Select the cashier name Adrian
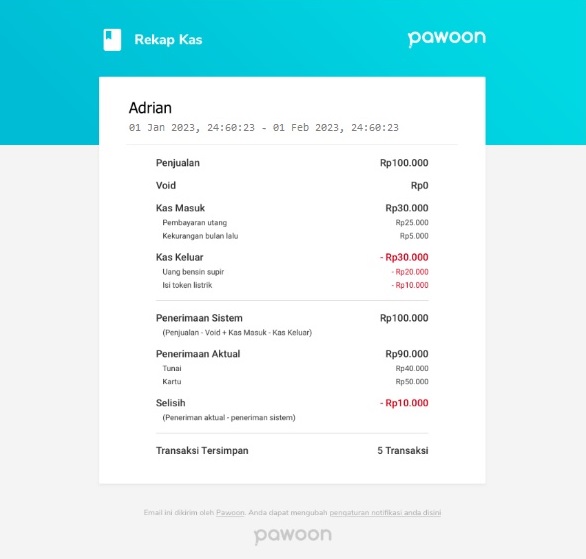This screenshot has width=586, height=559. [x=150, y=108]
